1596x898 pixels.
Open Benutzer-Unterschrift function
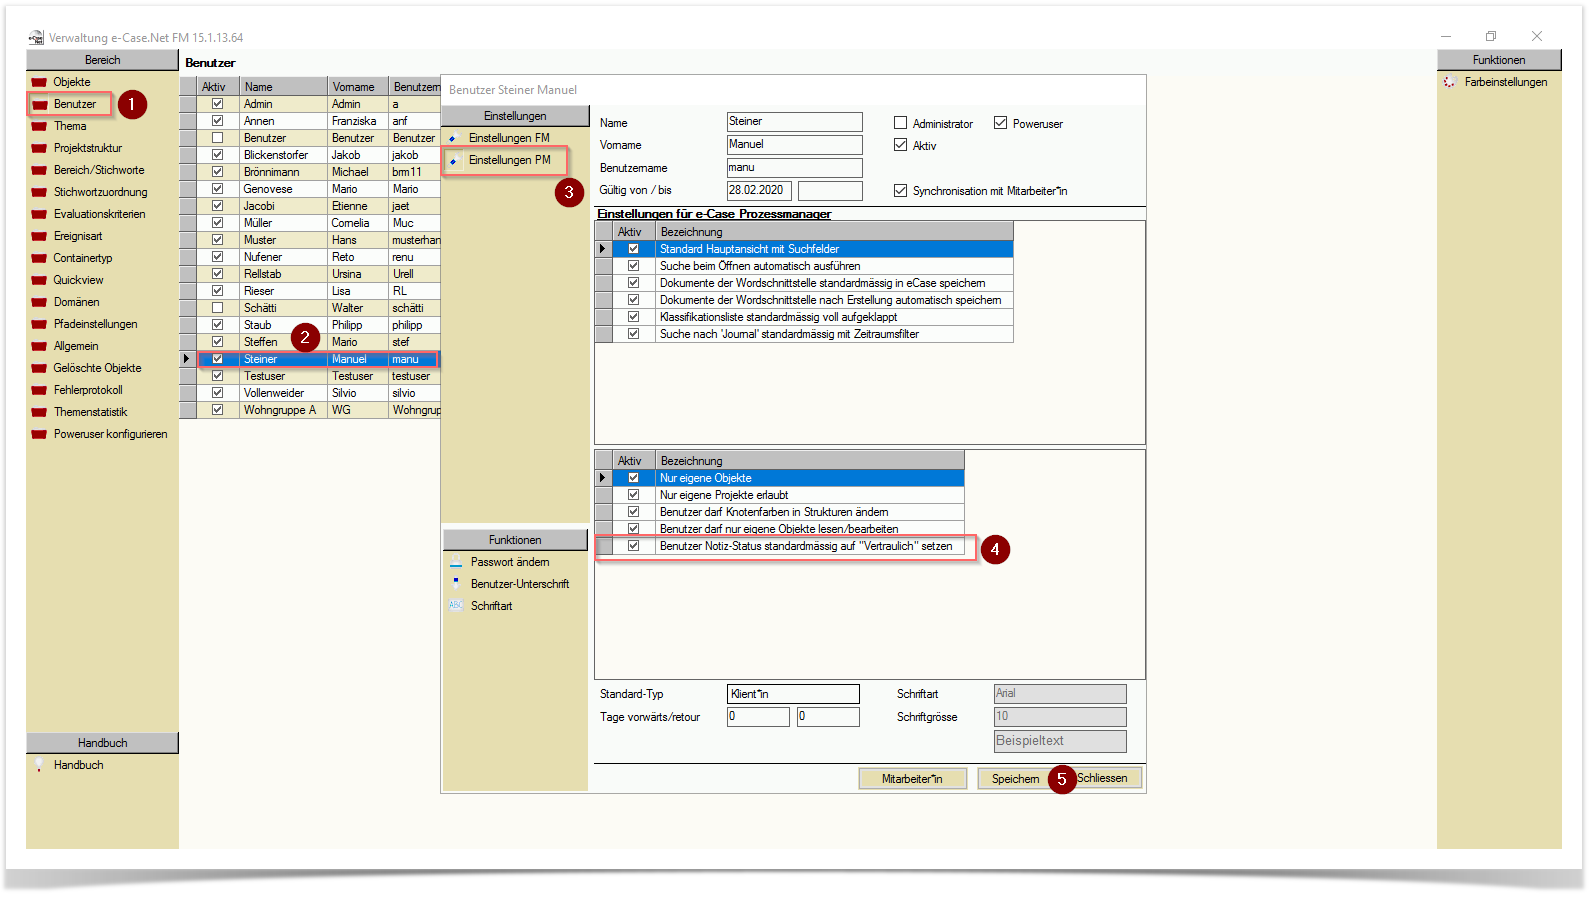coord(520,584)
